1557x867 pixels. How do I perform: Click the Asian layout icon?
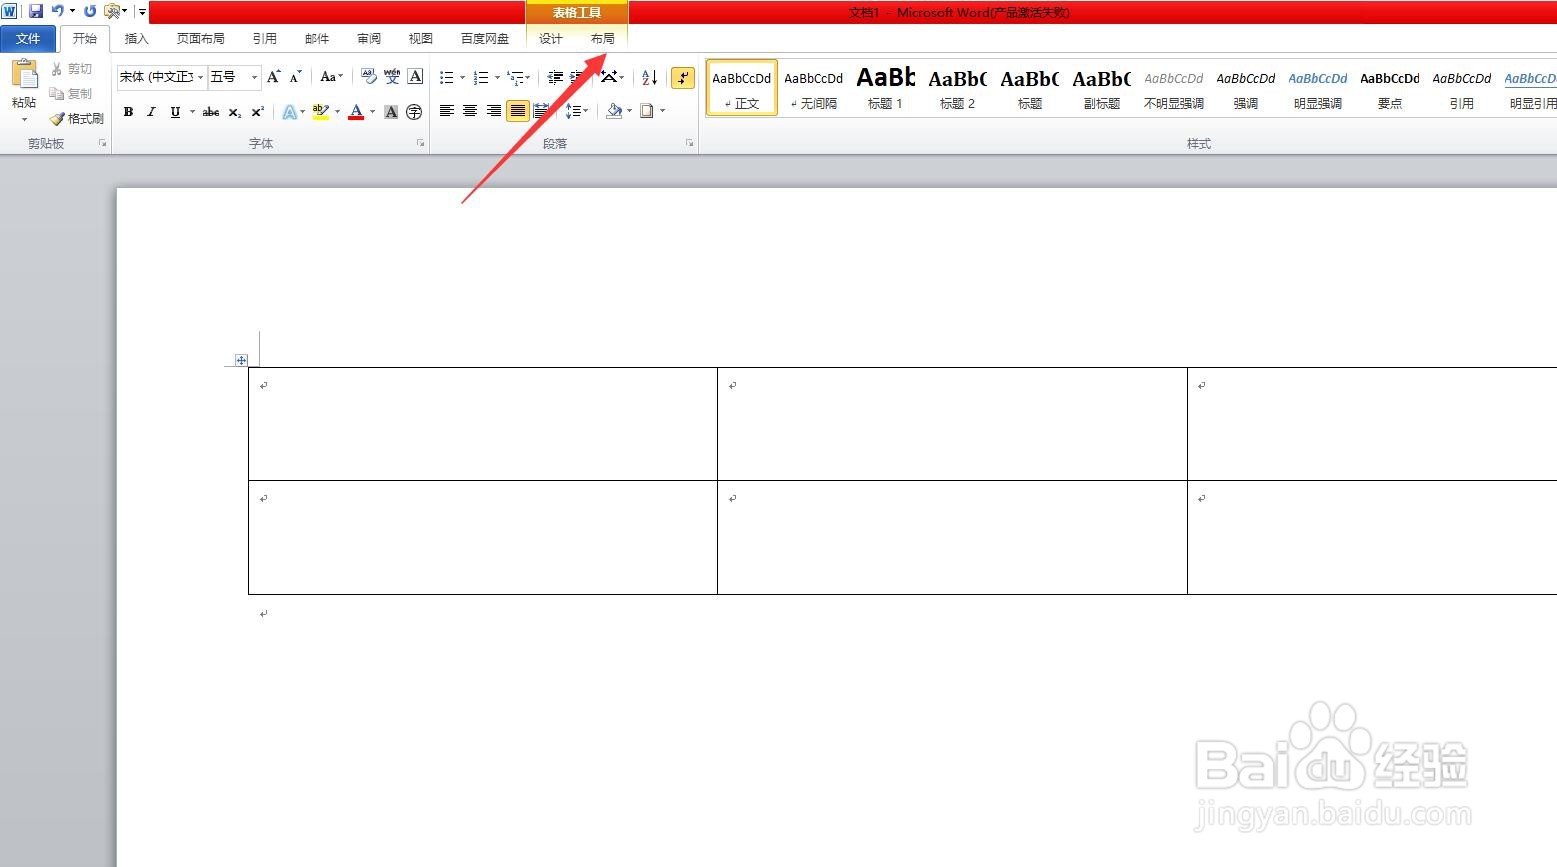(609, 77)
